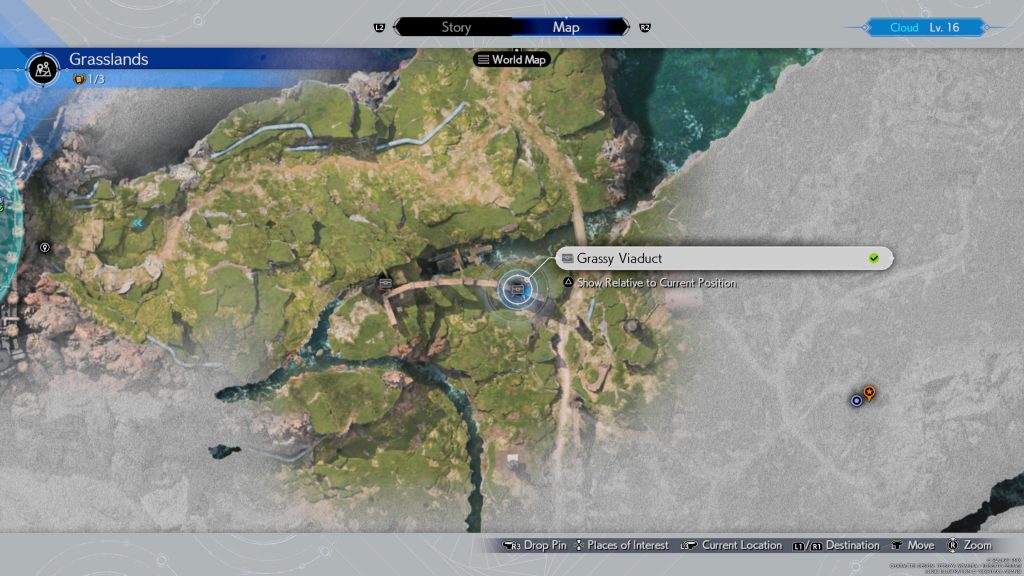Click the Grassy Viaduct location label
1024x576 pixels.
620,258
